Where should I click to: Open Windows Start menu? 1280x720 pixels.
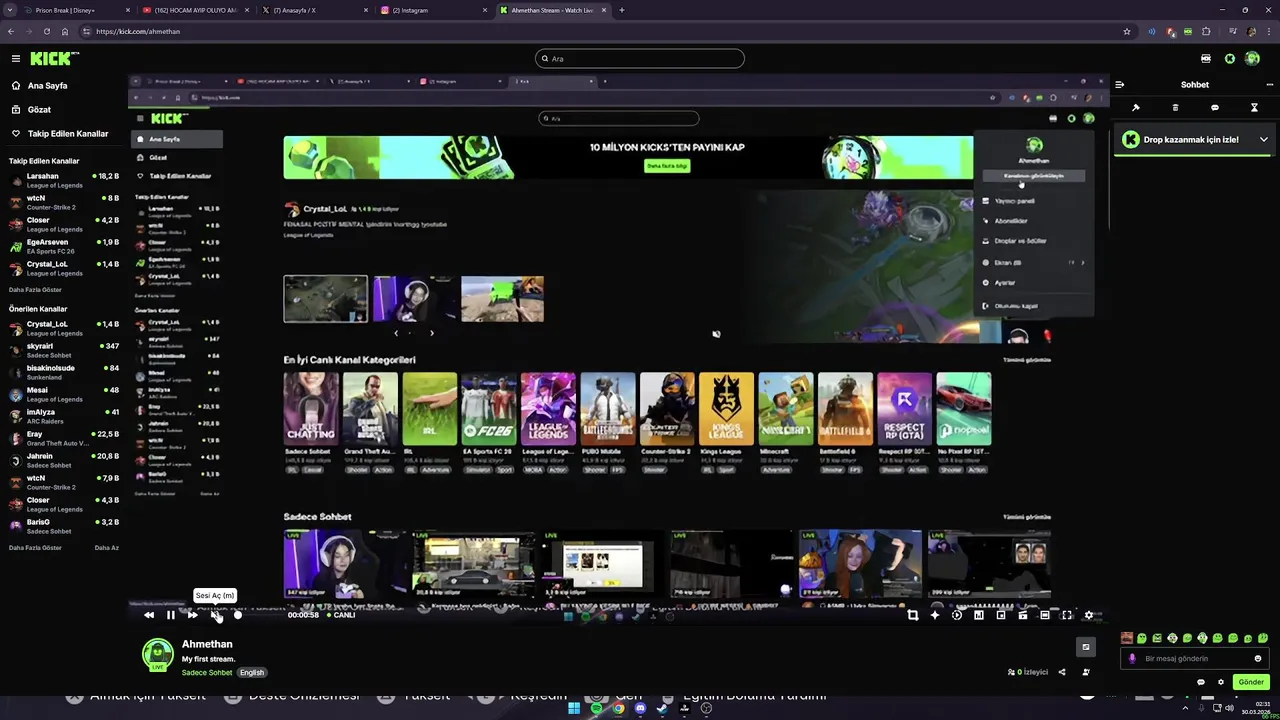pyautogui.click(x=574, y=708)
